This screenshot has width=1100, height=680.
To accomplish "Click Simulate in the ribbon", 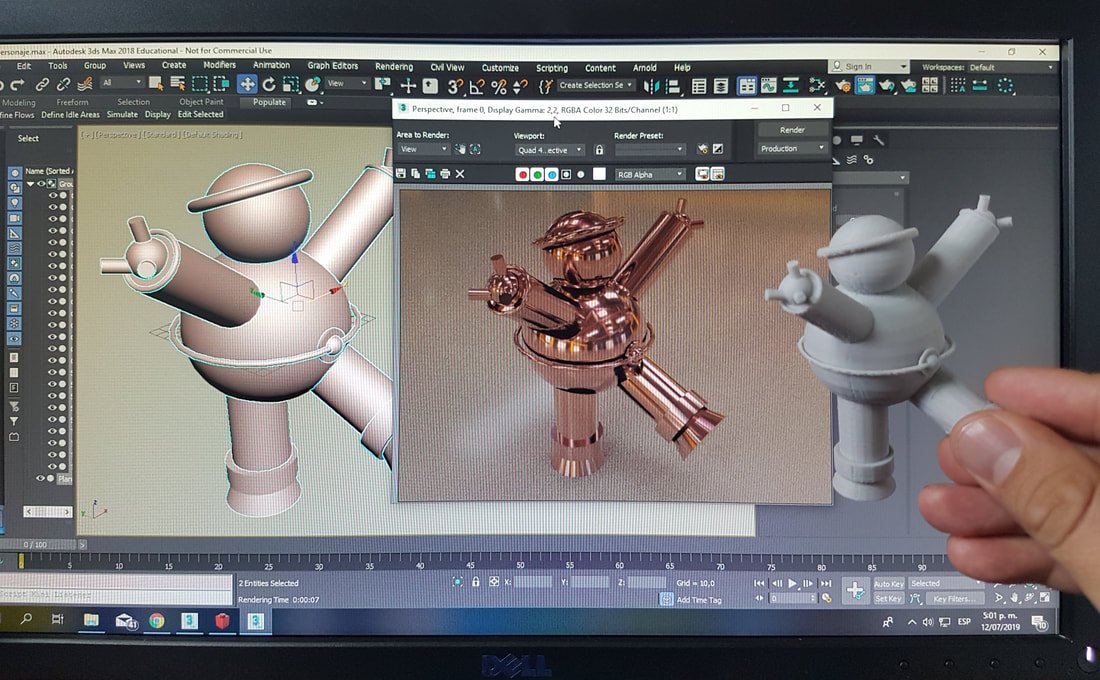I will [122, 114].
